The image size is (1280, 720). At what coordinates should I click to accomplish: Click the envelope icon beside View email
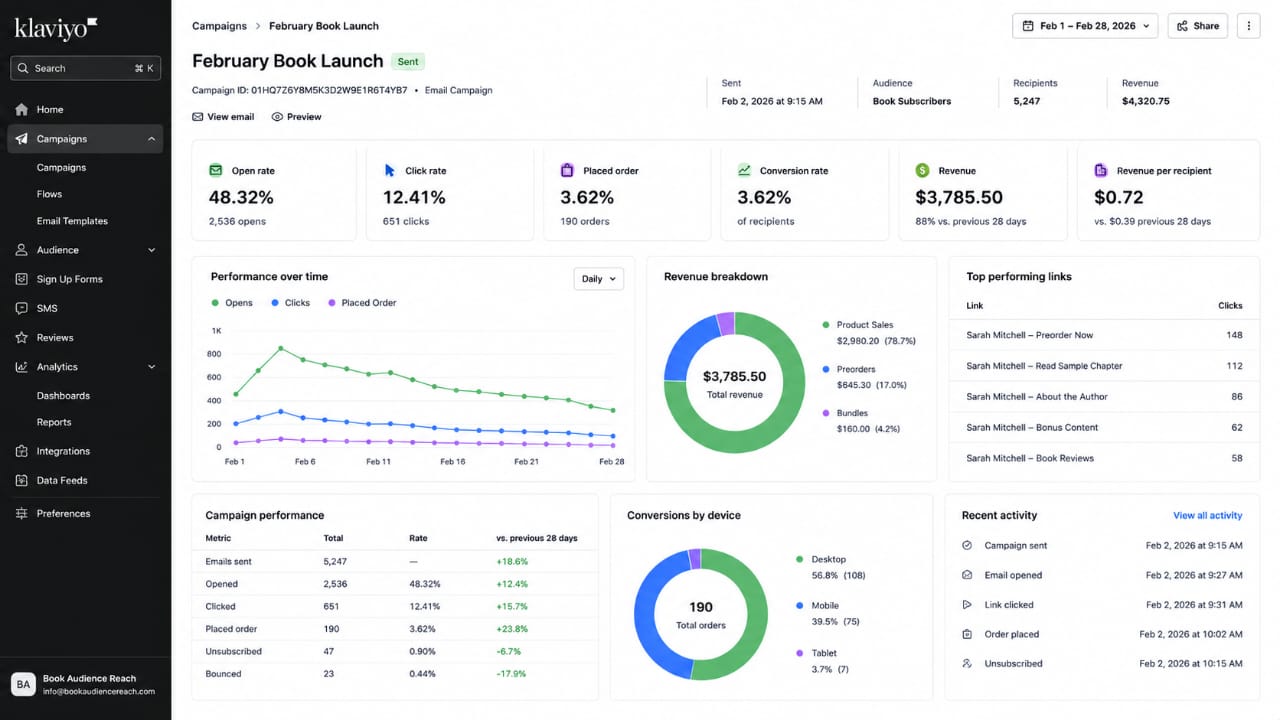(x=198, y=117)
